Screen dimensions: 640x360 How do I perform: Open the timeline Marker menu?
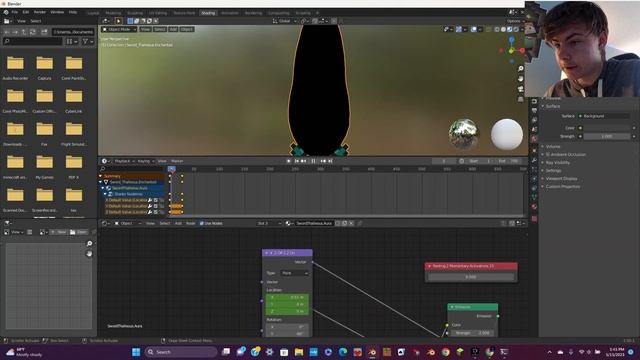pyautogui.click(x=177, y=161)
